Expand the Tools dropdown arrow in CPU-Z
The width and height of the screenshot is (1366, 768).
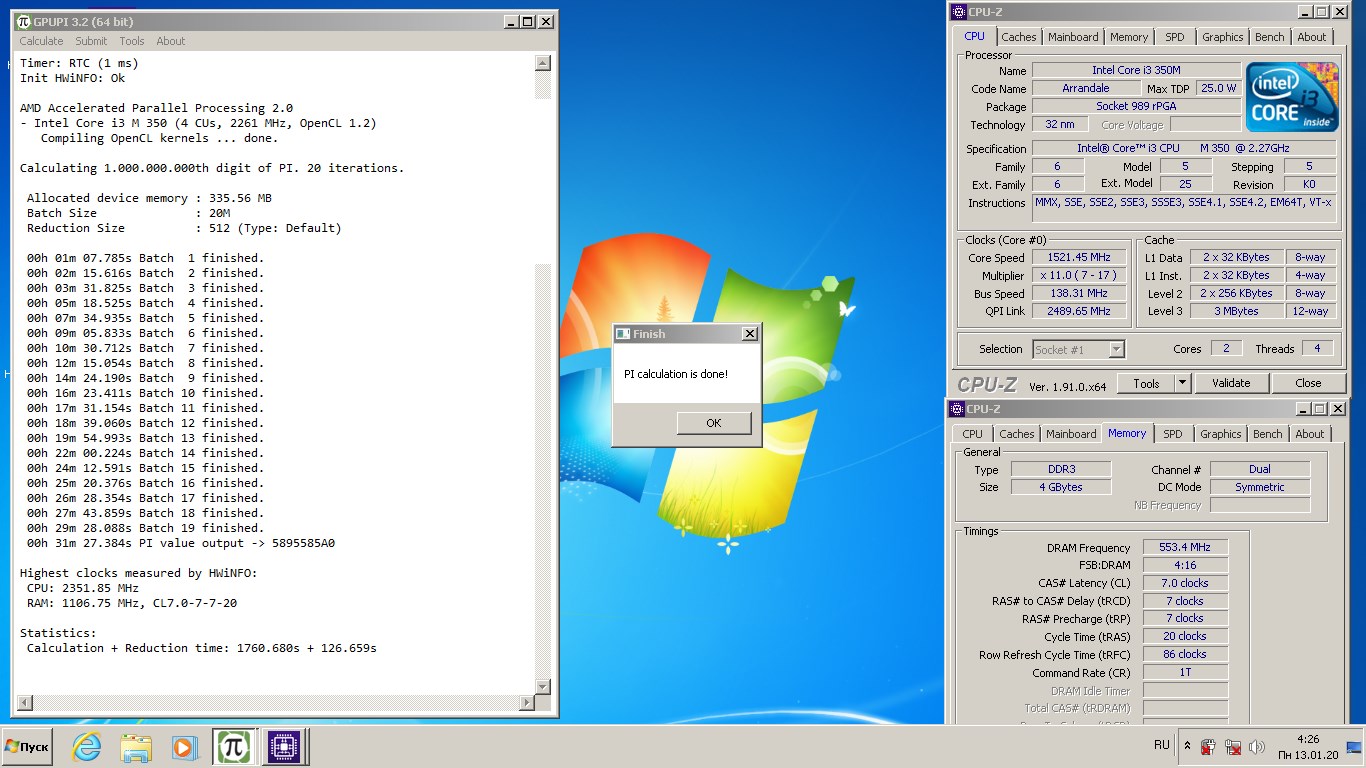(1182, 383)
